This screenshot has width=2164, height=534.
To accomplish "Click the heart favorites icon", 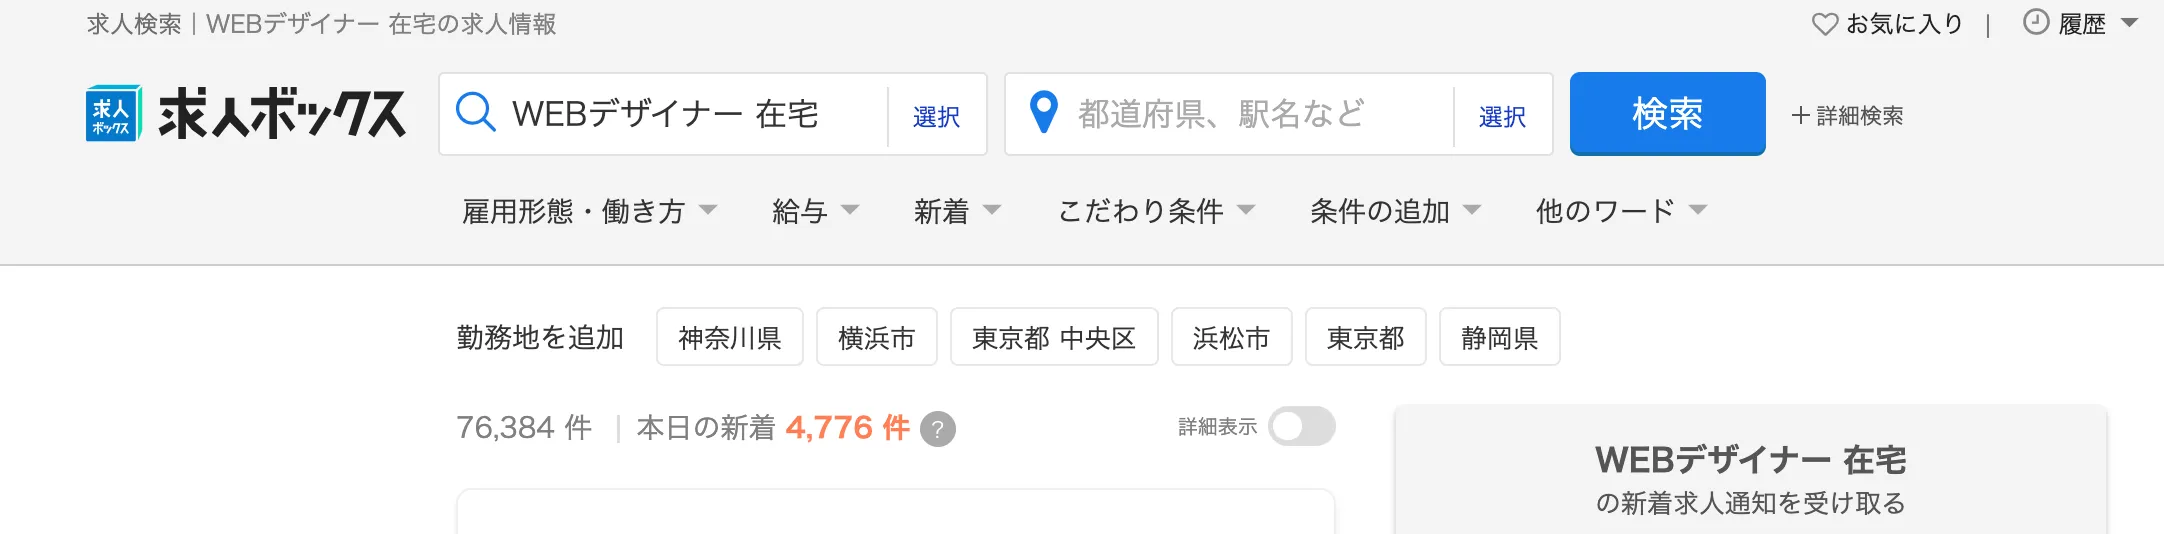I will [1825, 24].
